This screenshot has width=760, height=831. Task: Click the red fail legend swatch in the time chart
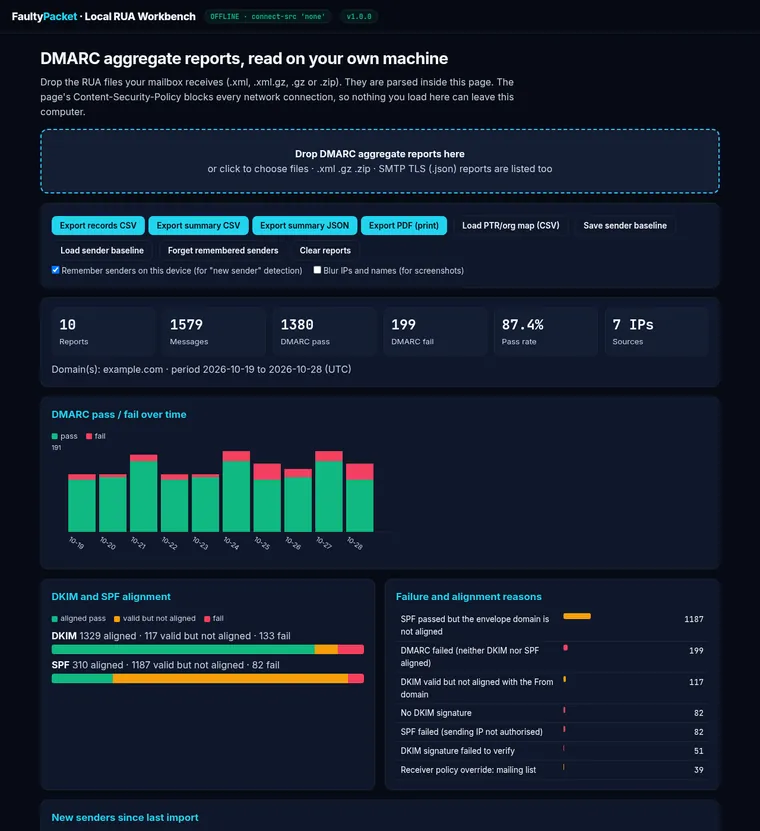tap(89, 436)
